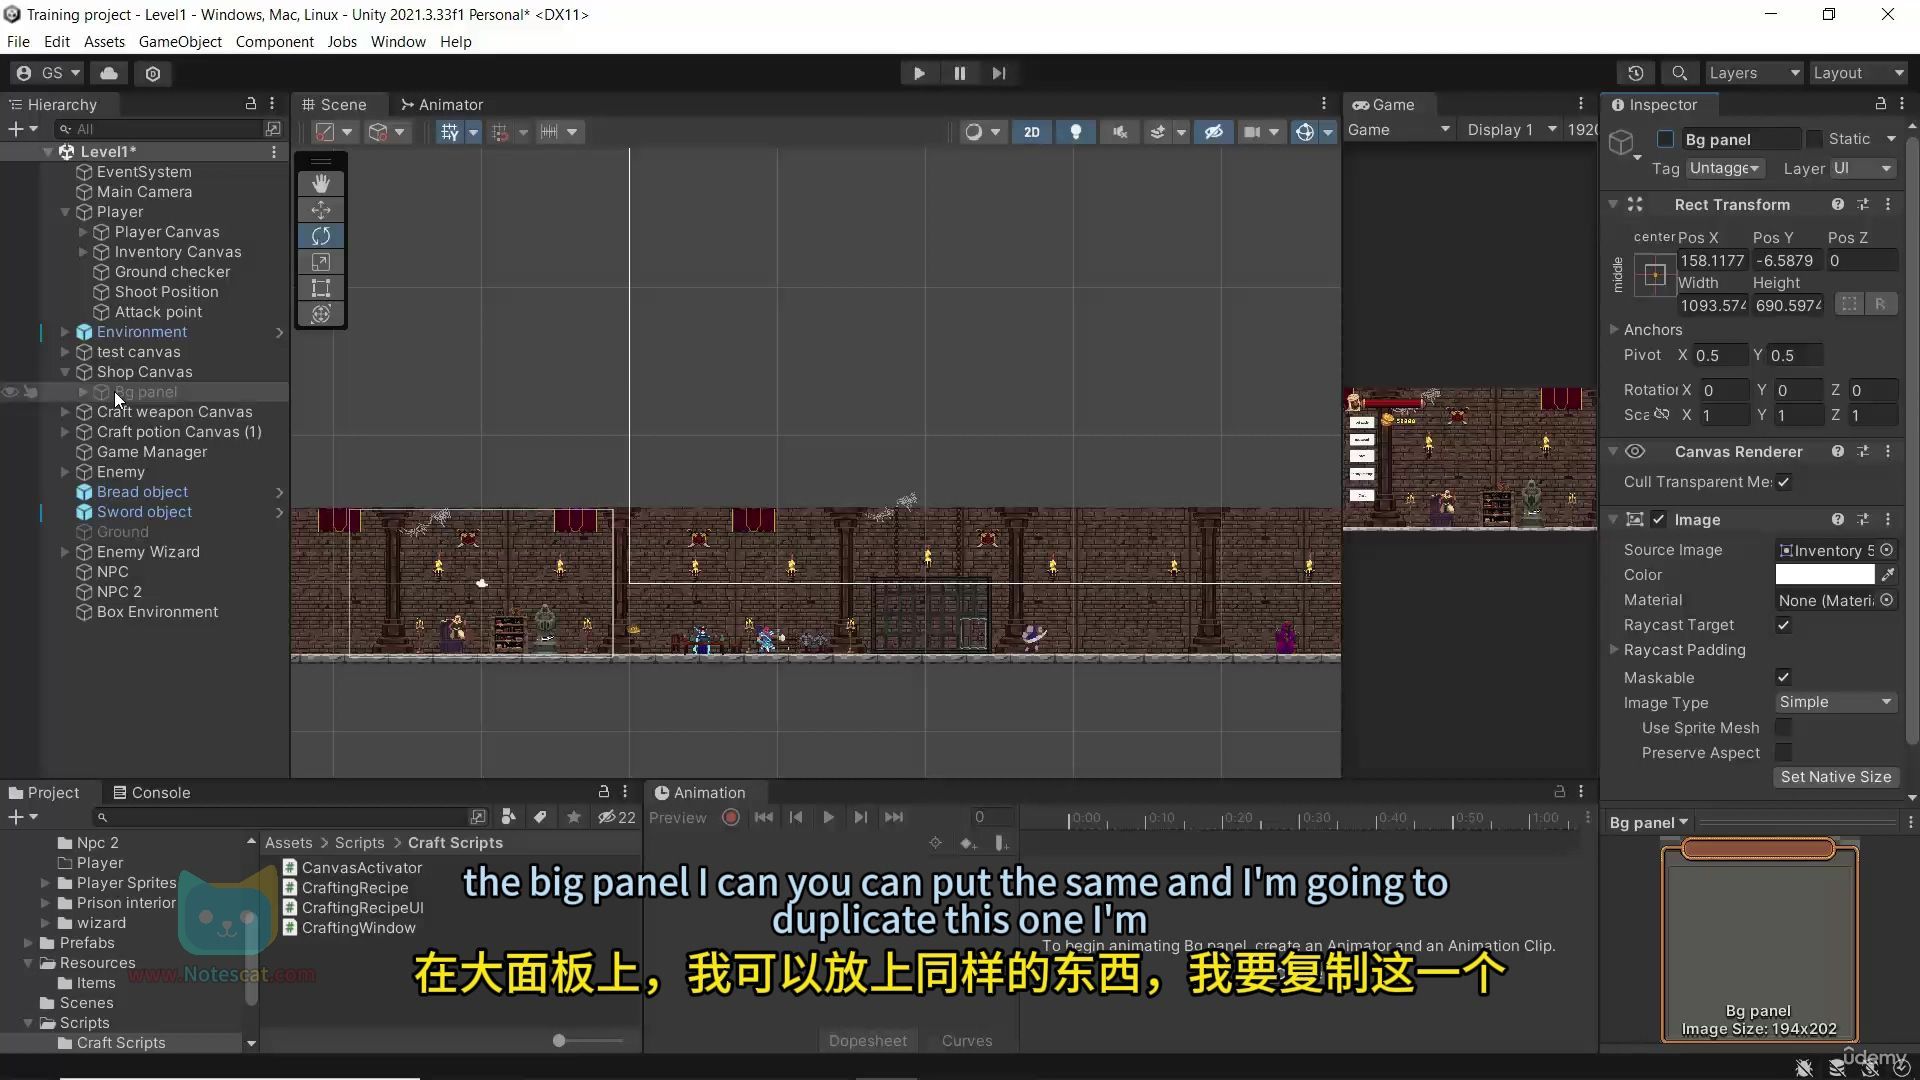Image resolution: width=1920 pixels, height=1080 pixels.
Task: Open Source Image object picker
Action: 1886,550
